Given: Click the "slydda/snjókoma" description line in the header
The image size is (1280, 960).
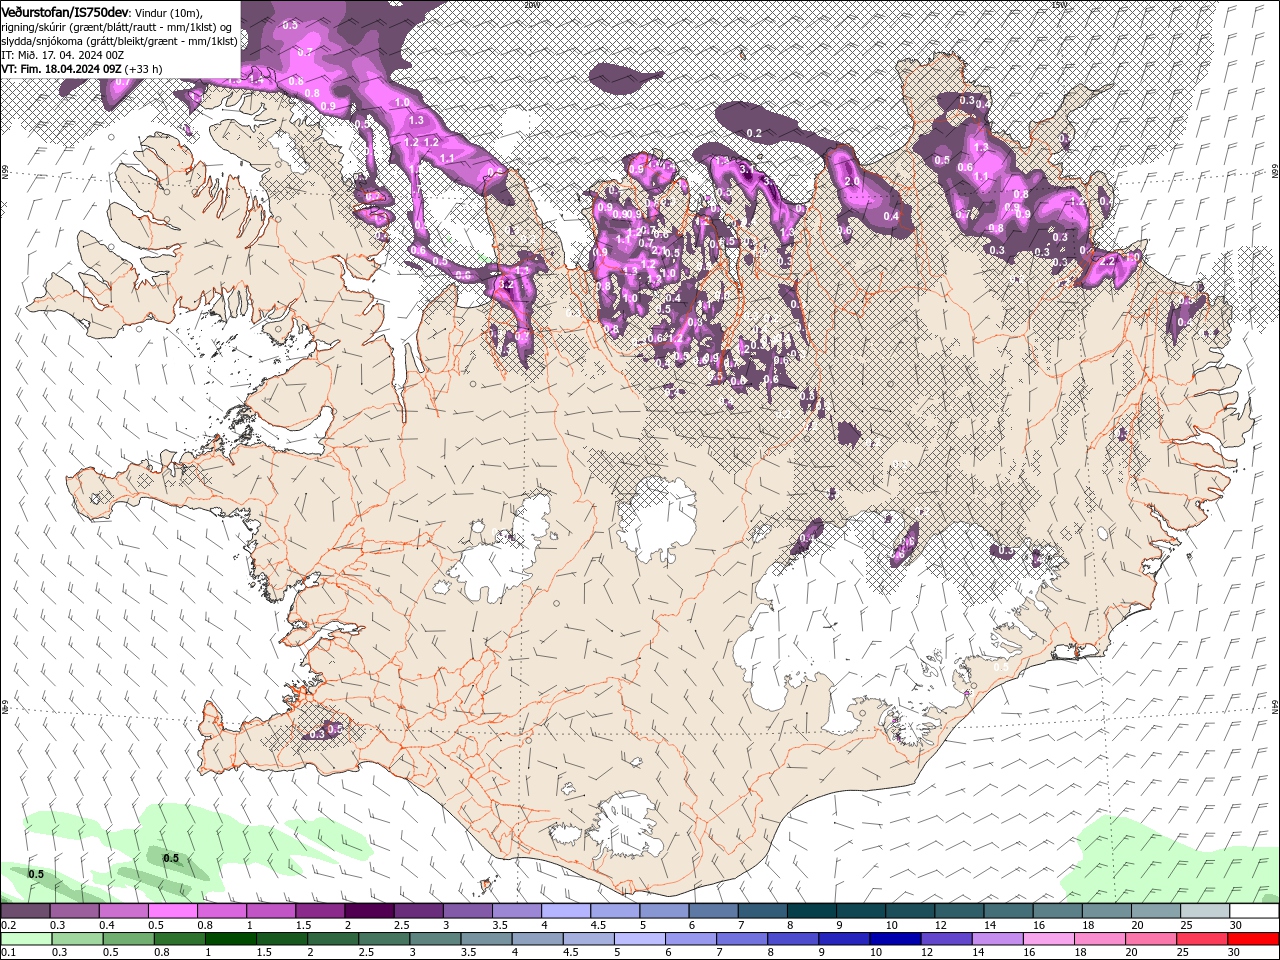Looking at the screenshot, I should (119, 41).
